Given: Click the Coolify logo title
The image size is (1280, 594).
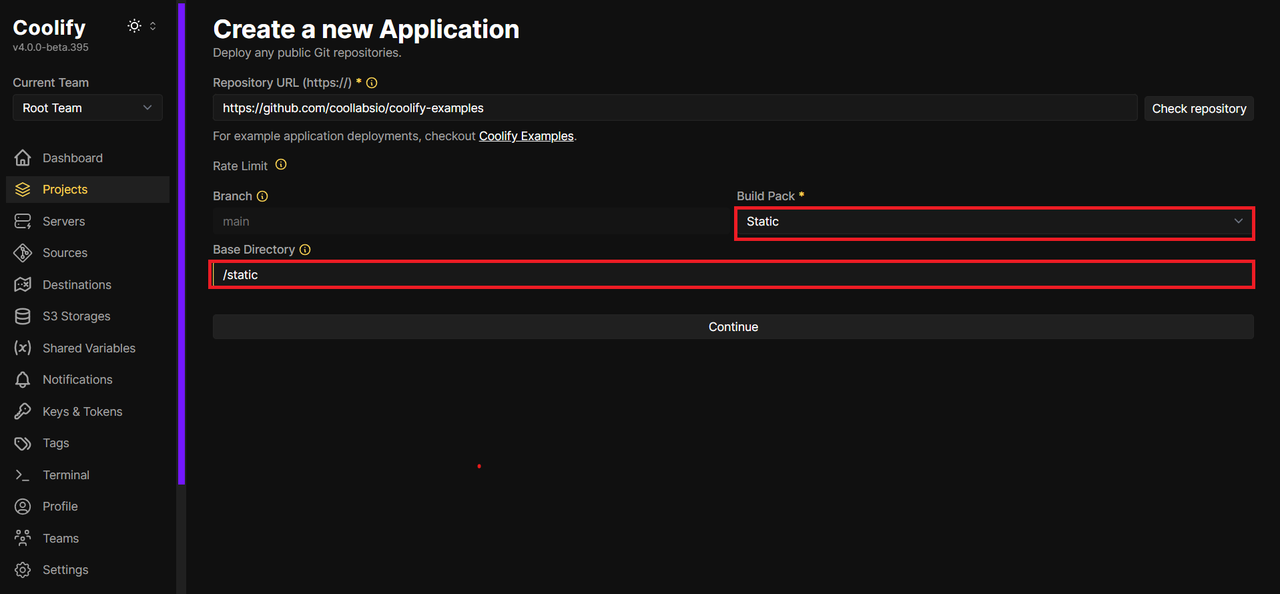Looking at the screenshot, I should 49,27.
